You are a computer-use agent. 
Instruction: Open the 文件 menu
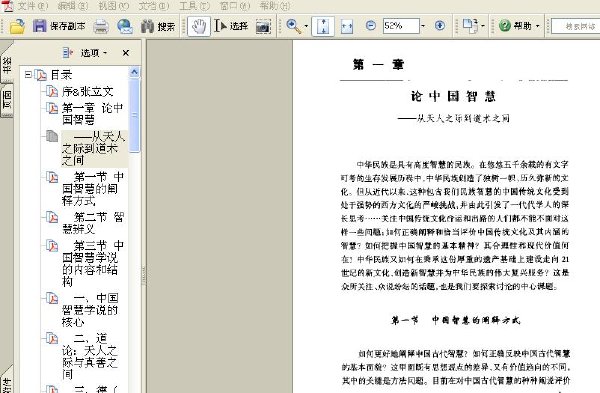point(33,6)
